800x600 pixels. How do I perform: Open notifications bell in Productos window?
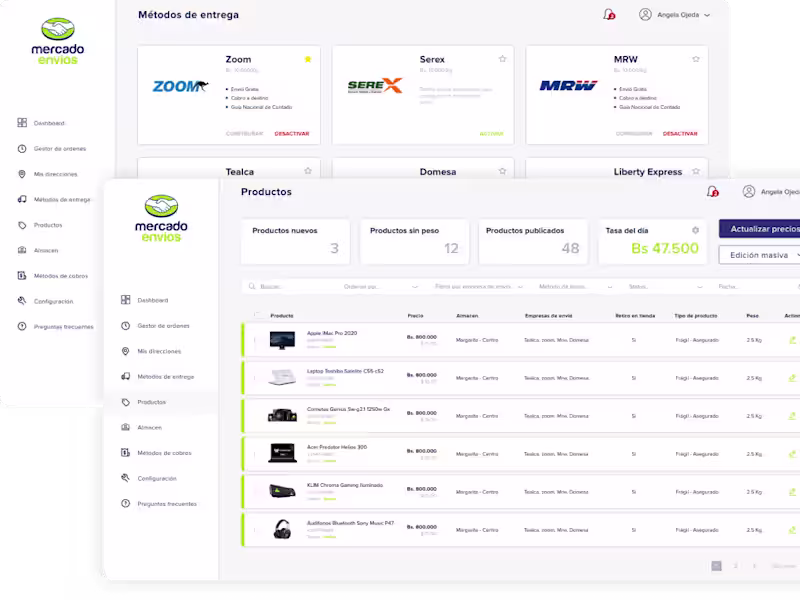[x=713, y=192]
